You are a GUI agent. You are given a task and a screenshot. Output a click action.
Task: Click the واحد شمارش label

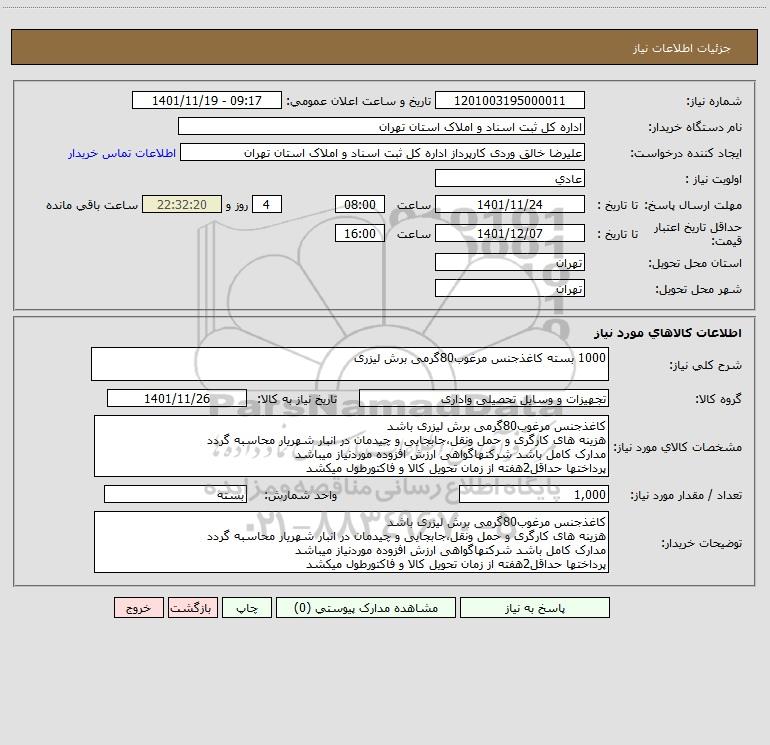tap(301, 495)
